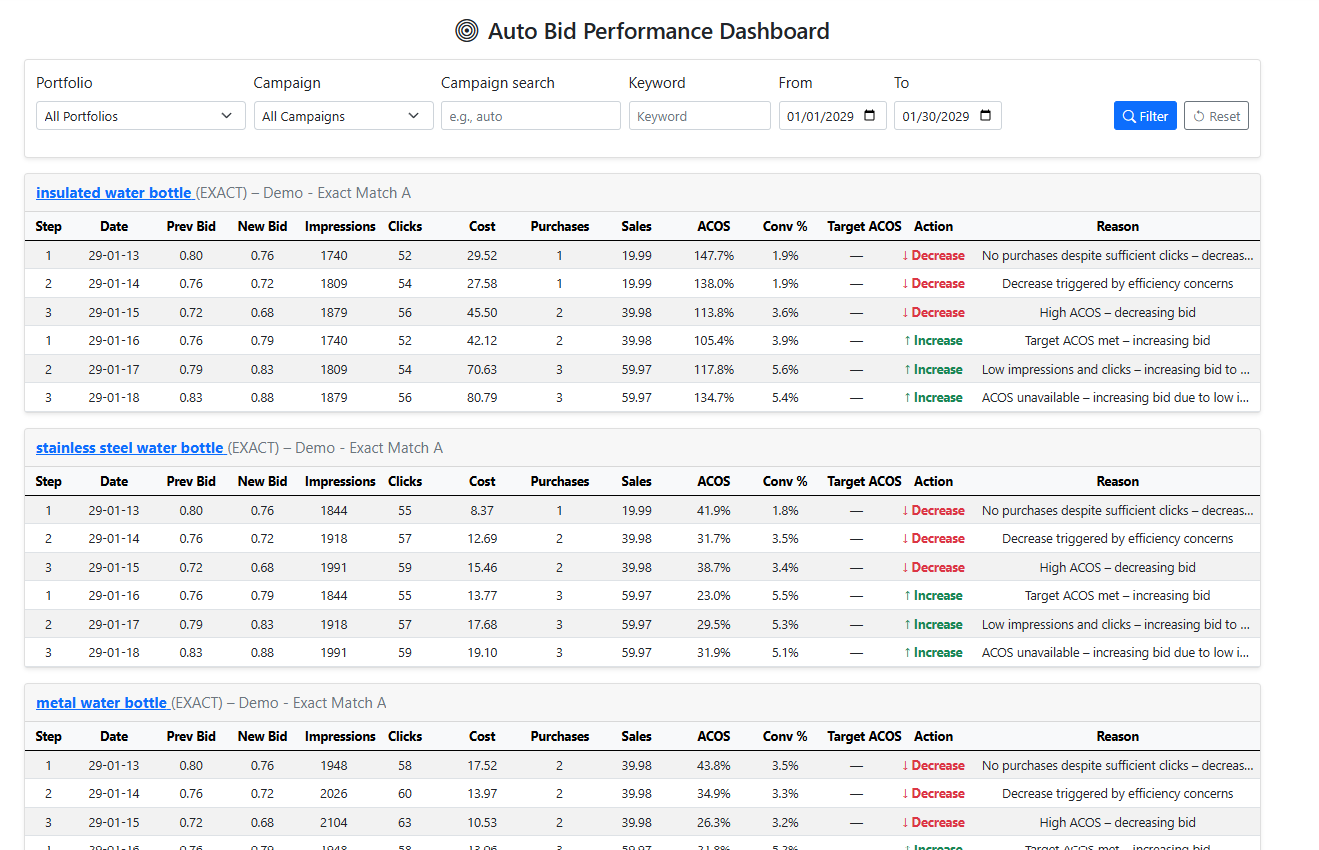Type in the Campaign search field

pyautogui.click(x=530, y=116)
